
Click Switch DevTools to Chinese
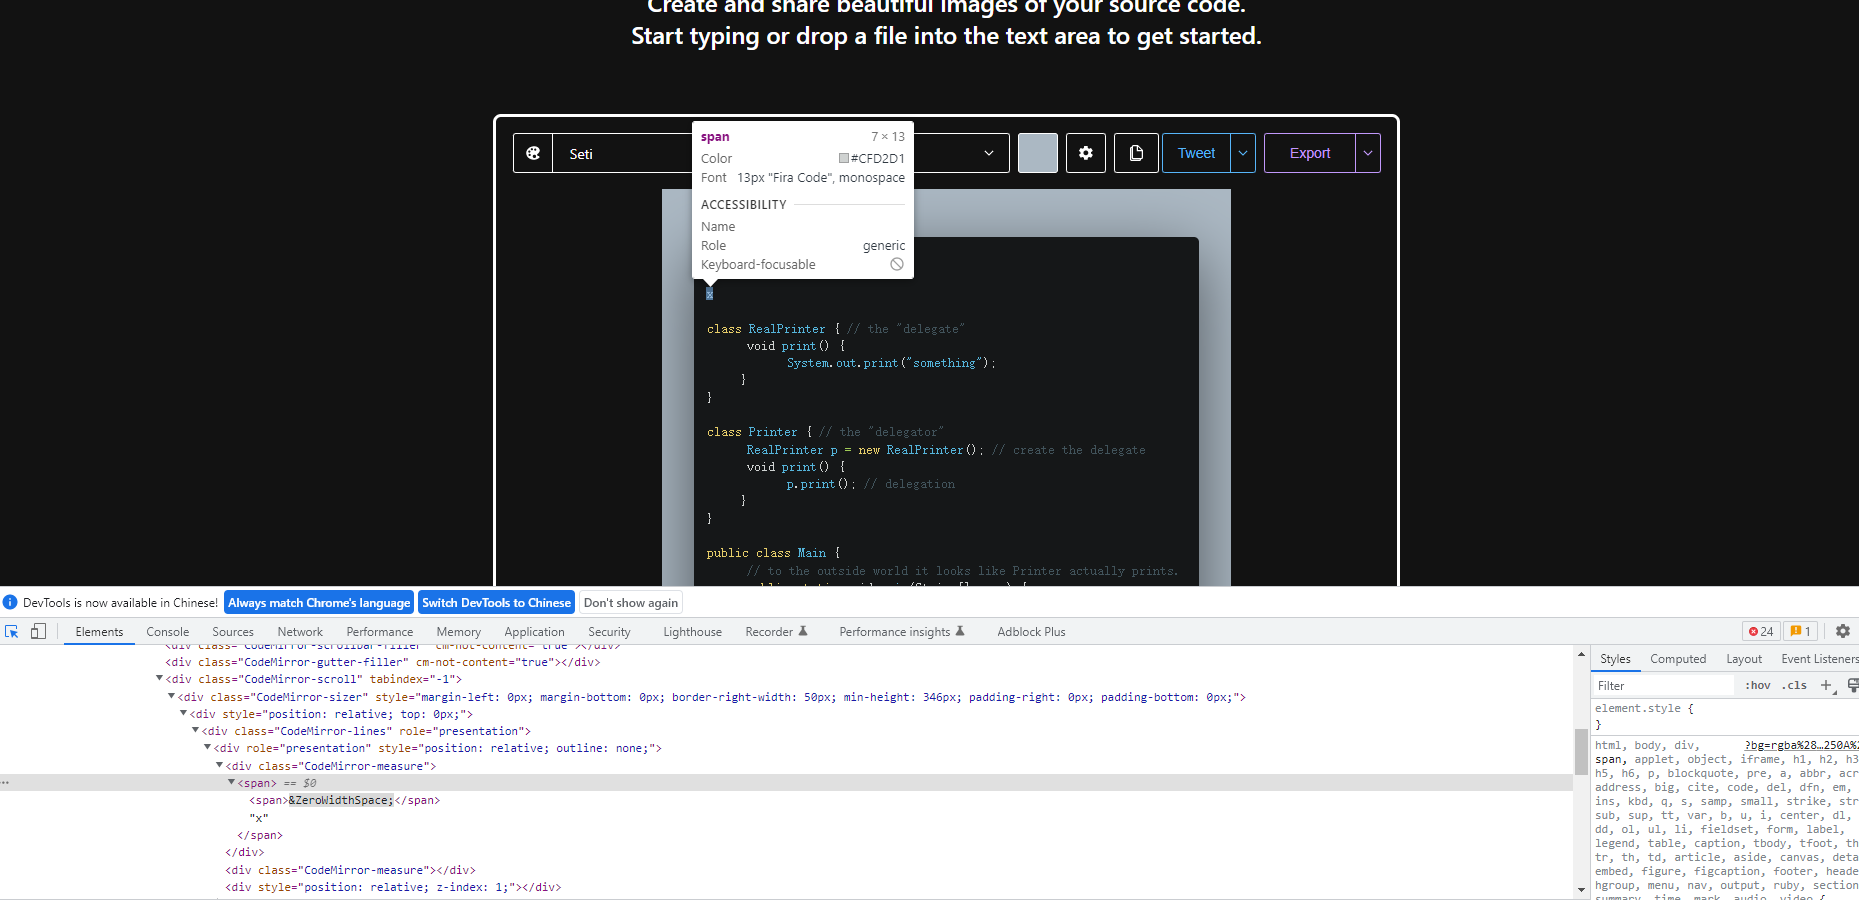(x=496, y=602)
